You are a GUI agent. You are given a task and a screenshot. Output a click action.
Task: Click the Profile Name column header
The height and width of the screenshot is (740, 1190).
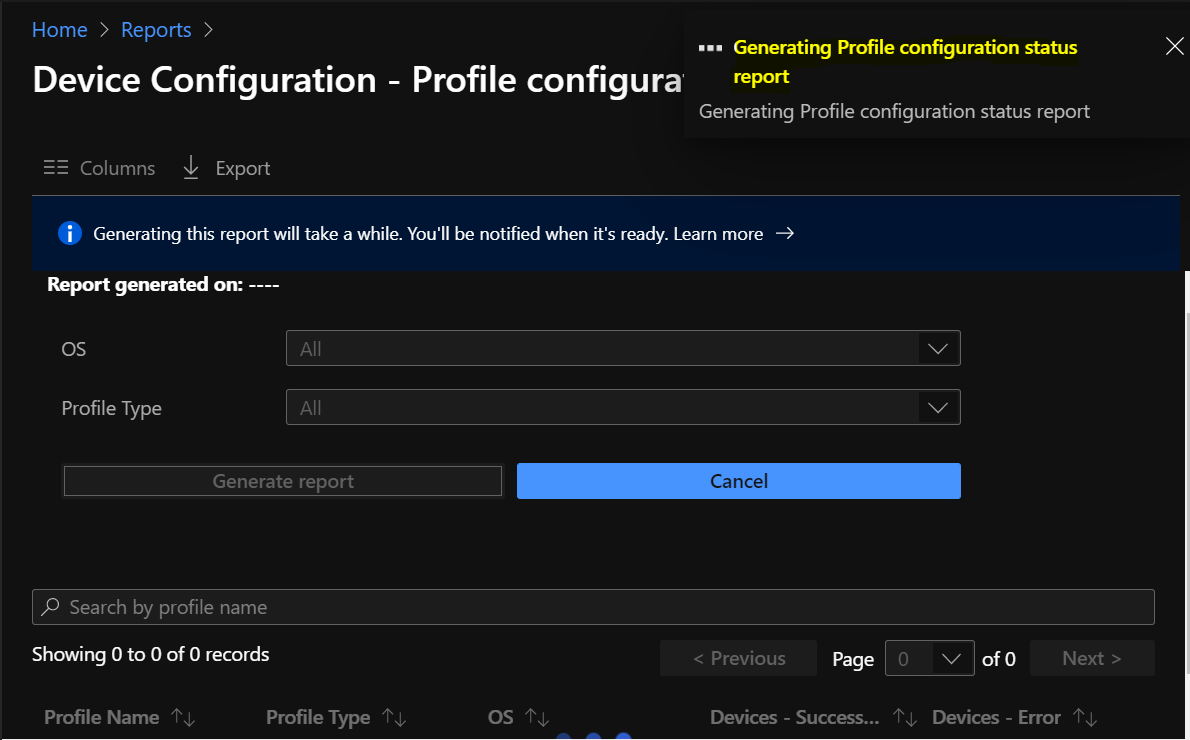pos(102,717)
